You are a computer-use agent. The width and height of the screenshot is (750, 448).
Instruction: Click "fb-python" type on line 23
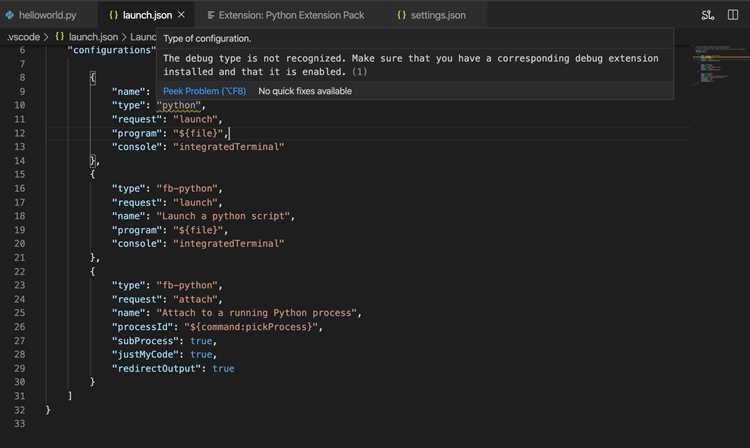point(188,285)
